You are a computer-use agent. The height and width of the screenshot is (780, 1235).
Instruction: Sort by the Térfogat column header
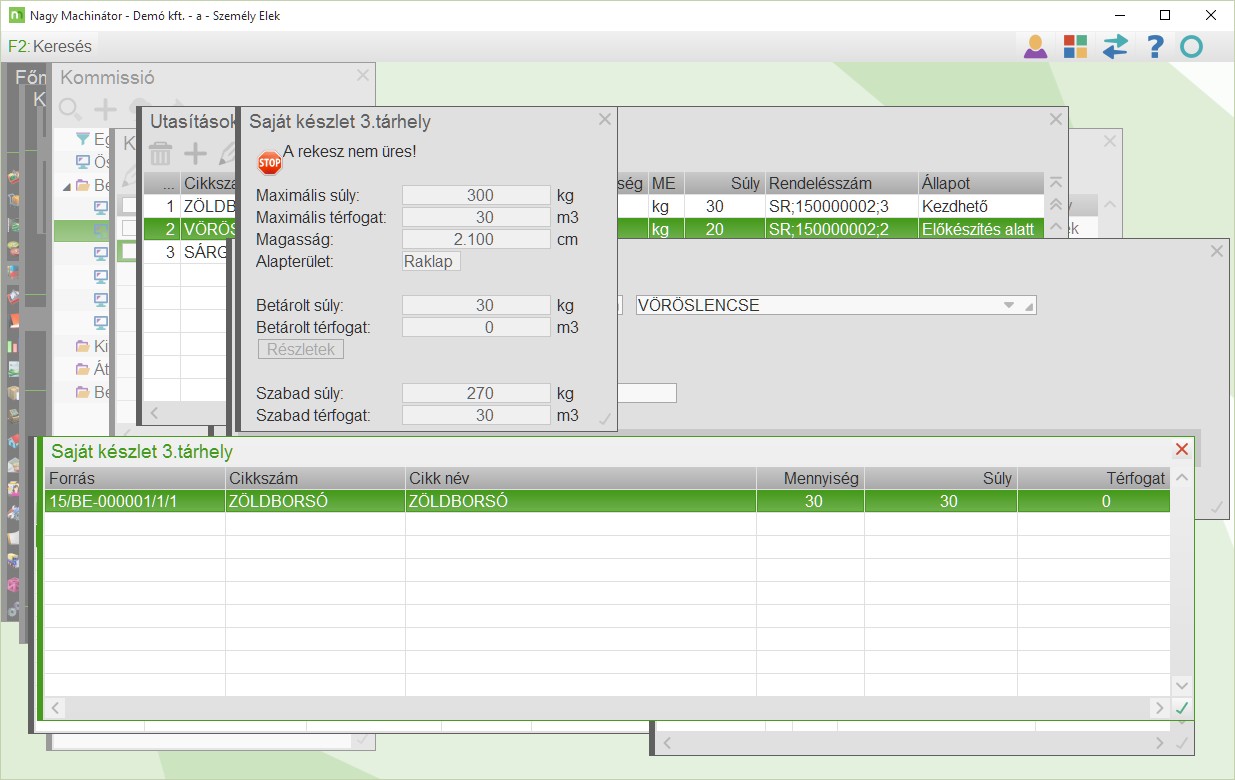[1094, 478]
